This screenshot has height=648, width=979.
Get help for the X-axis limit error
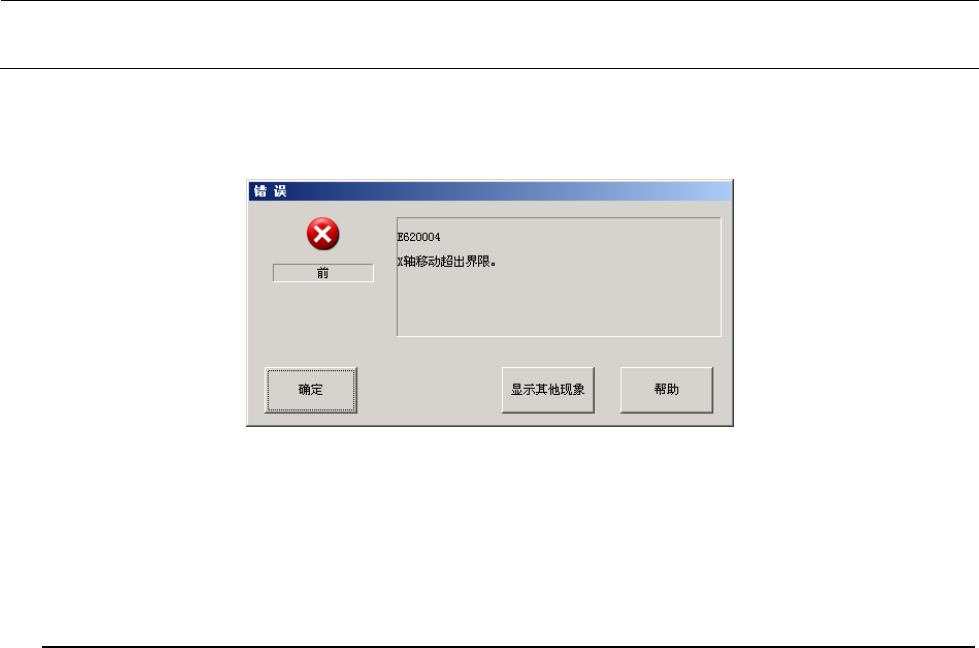(x=666, y=390)
